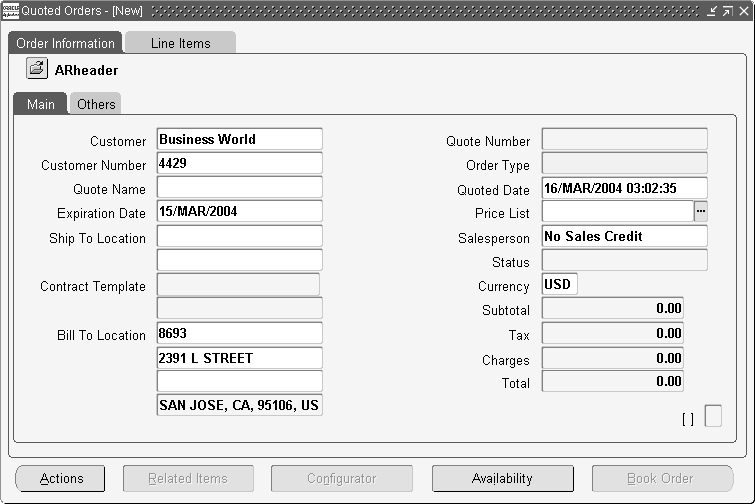Focus the Price List input field
This screenshot has height=504, width=755.
[x=618, y=211]
